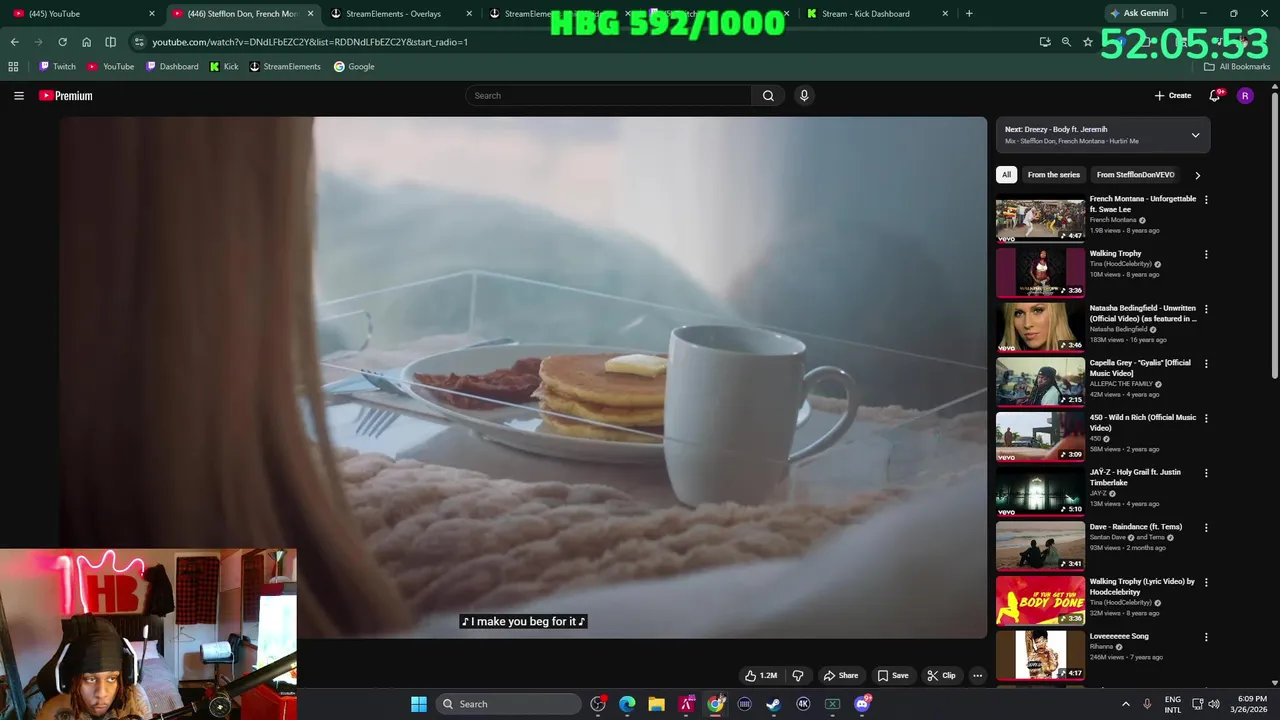The width and height of the screenshot is (1280, 720).
Task: Show more filter chips with the arrow
Action: click(1197, 175)
